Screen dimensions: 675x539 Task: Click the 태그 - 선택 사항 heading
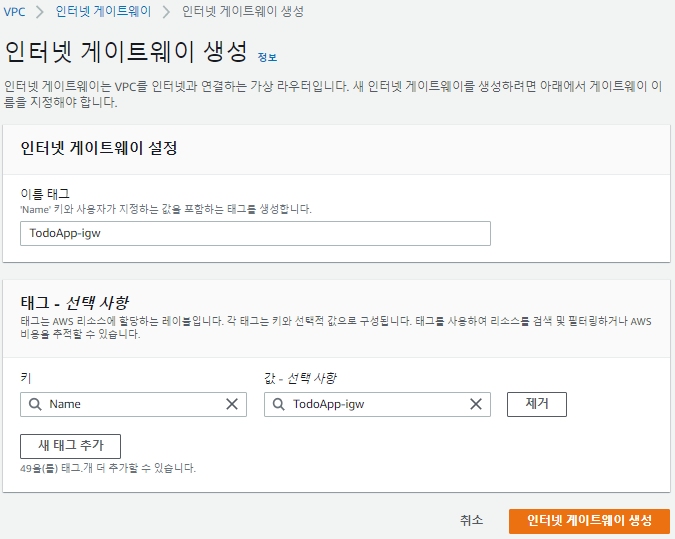75,303
